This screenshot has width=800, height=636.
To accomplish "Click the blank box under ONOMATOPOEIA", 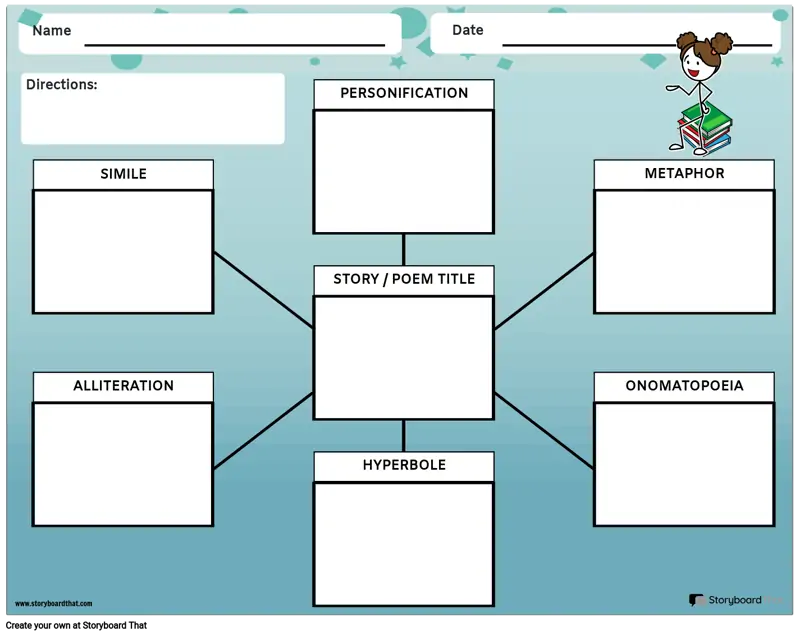I will (x=684, y=465).
